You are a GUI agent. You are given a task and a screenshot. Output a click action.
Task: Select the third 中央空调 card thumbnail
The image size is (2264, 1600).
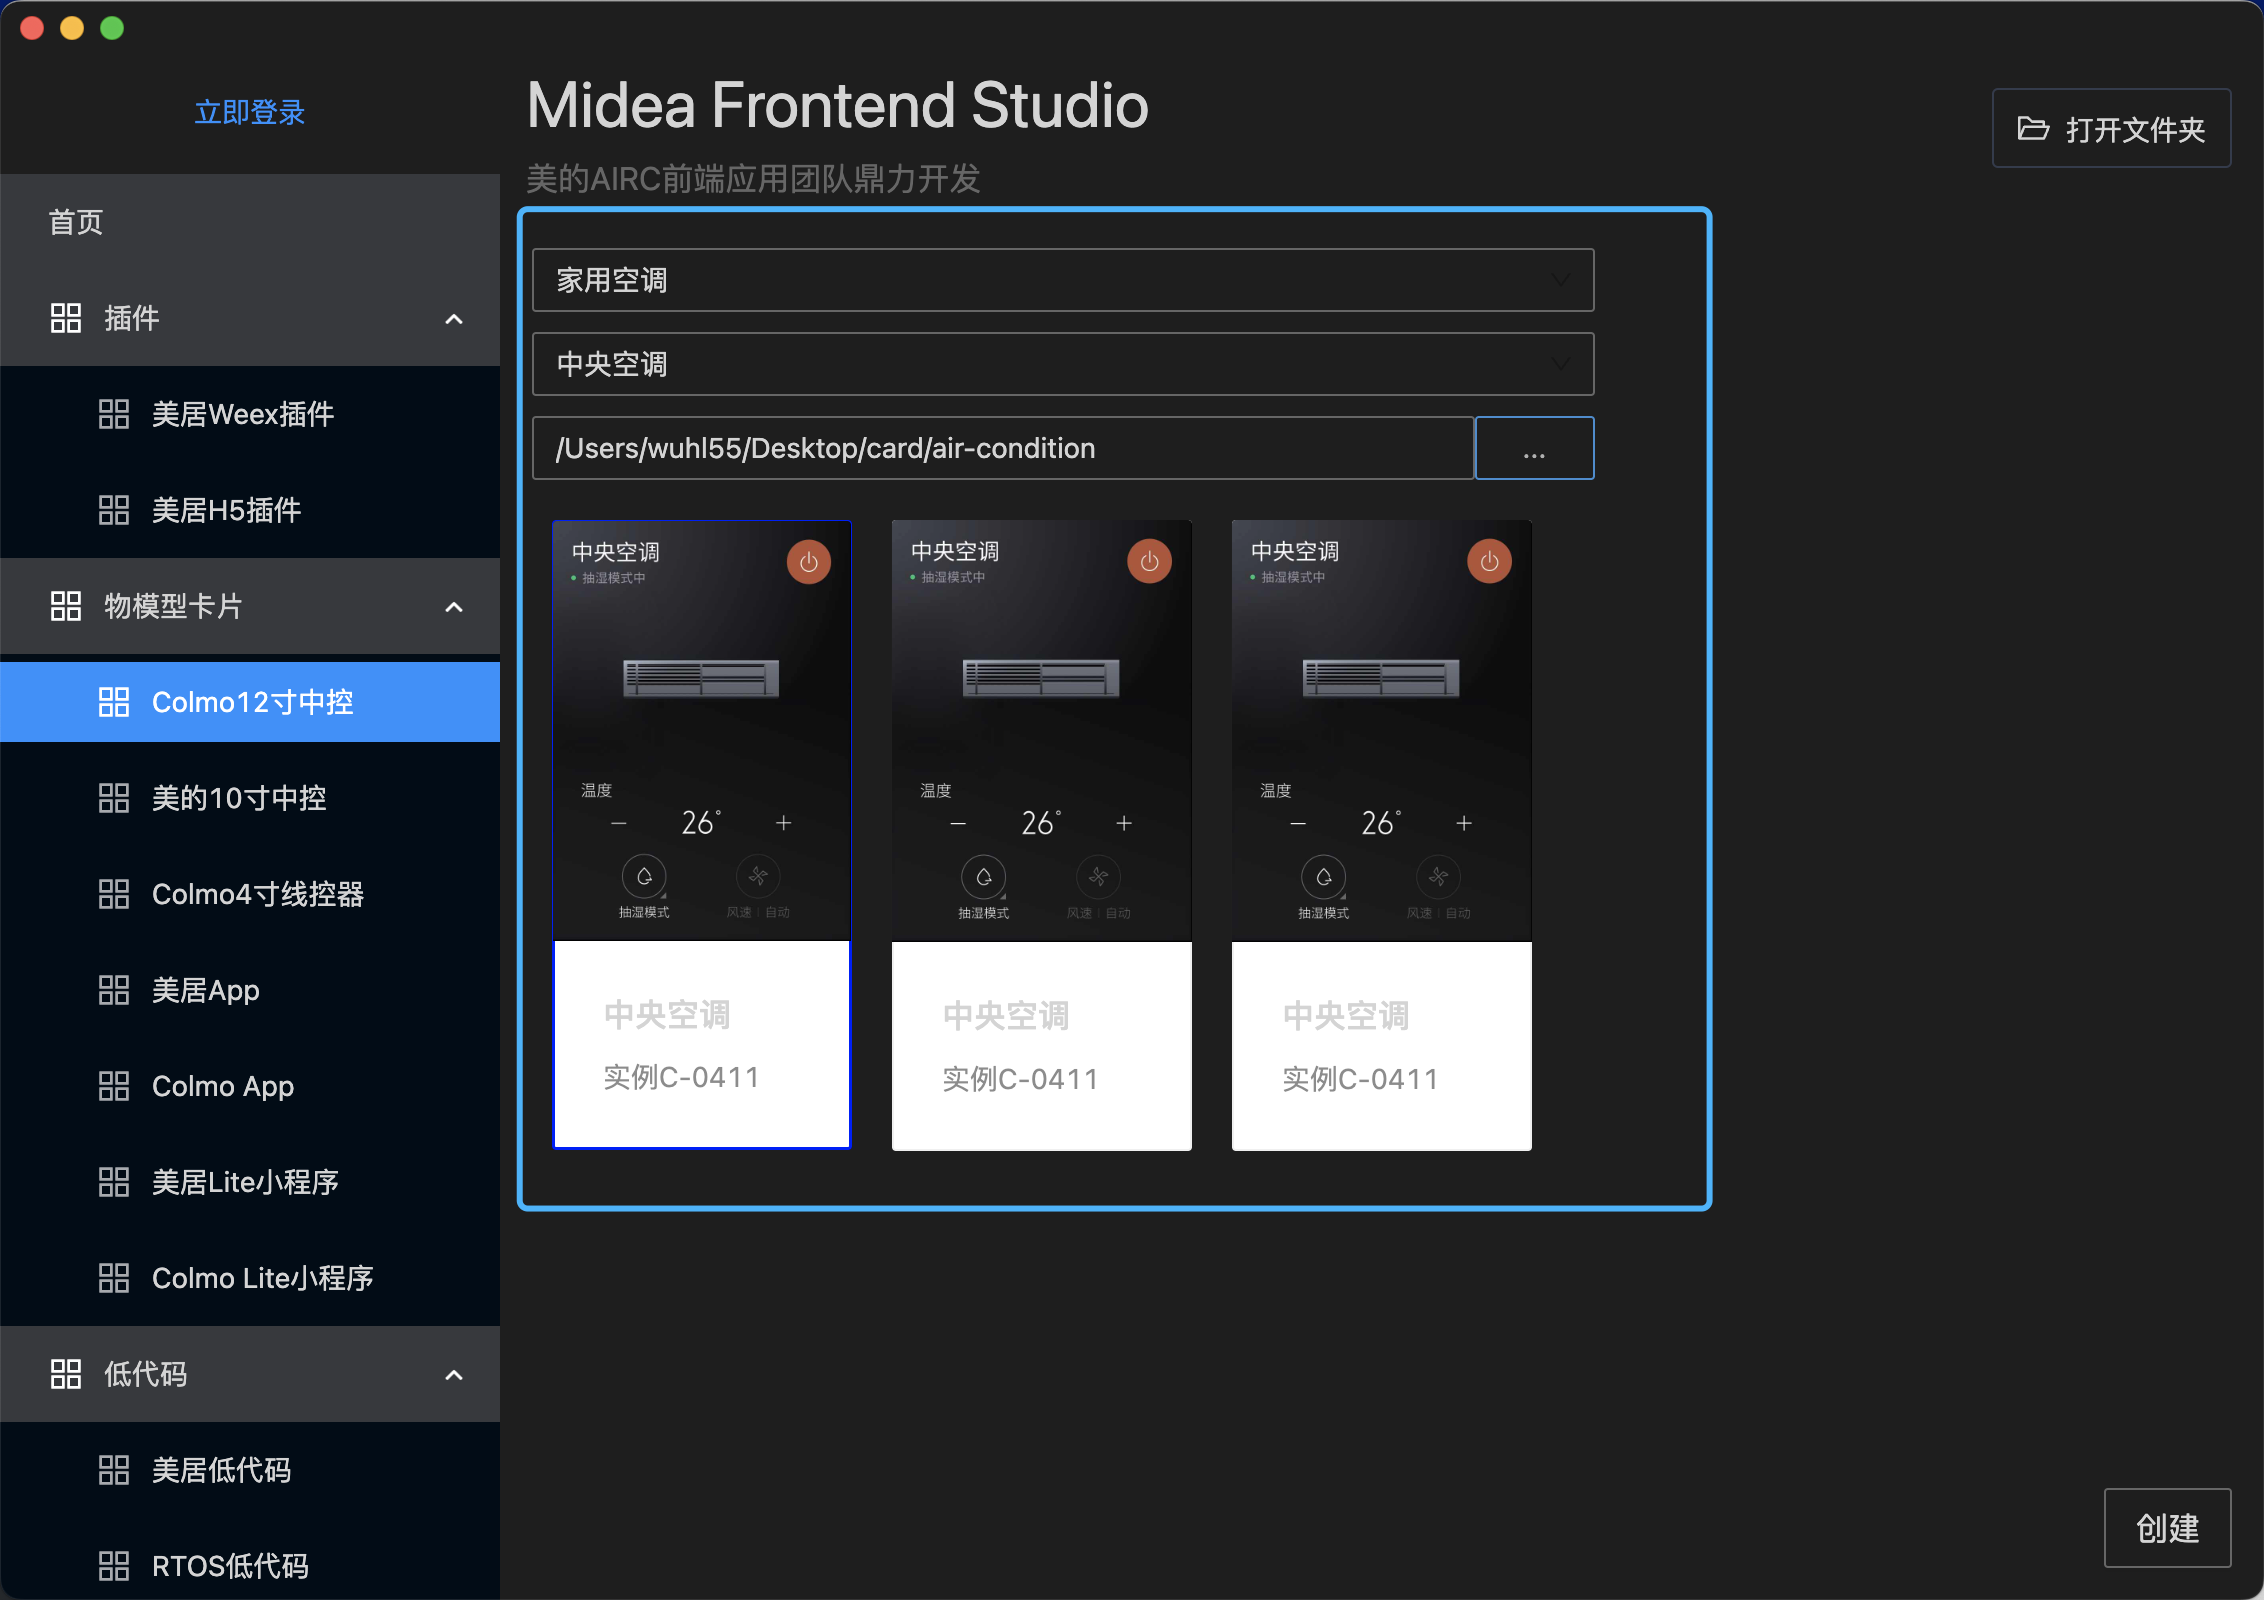click(1381, 731)
